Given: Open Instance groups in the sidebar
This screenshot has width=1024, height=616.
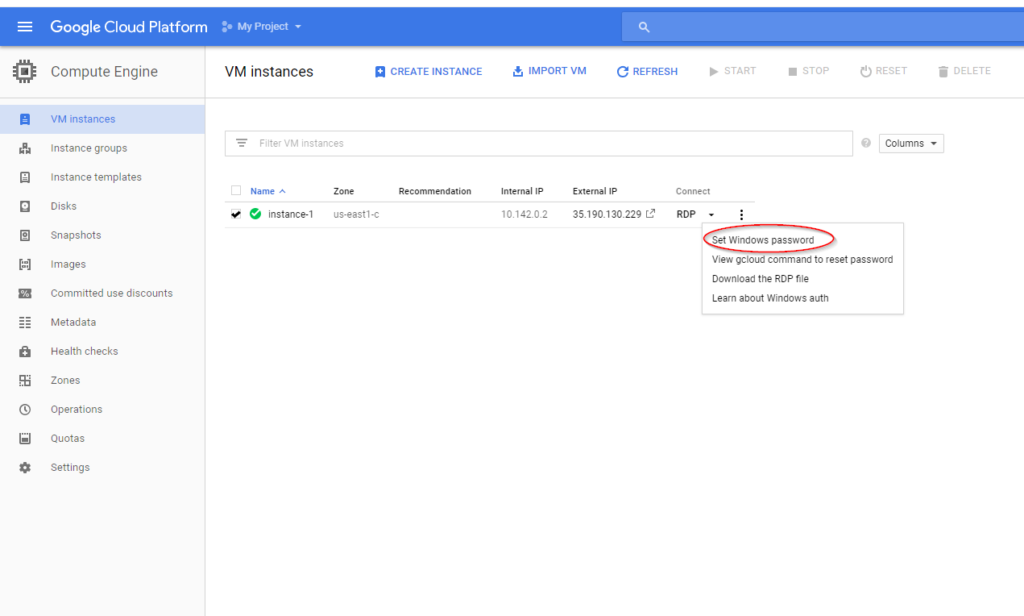Looking at the screenshot, I should pos(89,148).
